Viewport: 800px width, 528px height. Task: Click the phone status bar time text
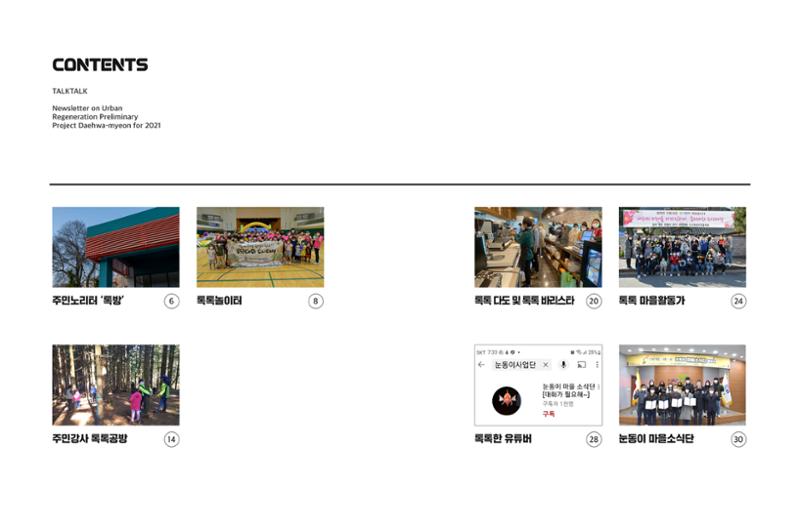coord(492,353)
